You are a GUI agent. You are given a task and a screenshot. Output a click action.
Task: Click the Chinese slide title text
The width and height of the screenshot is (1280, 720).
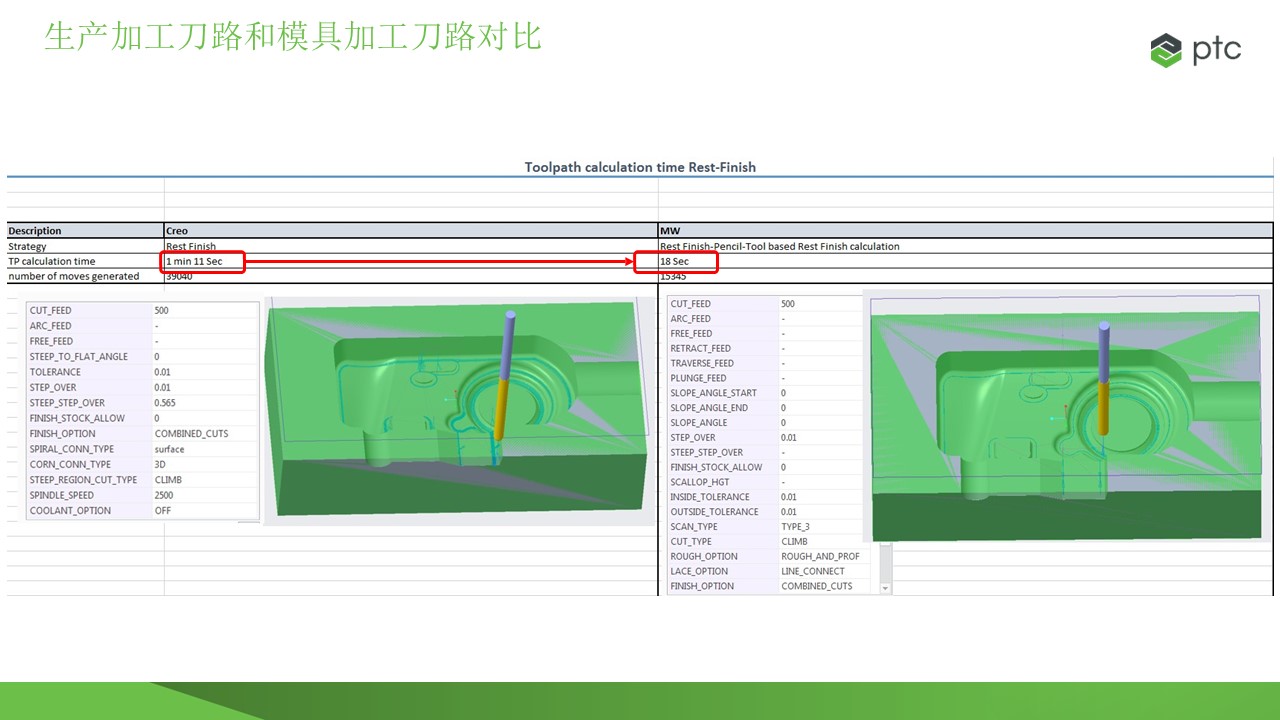click(x=293, y=36)
